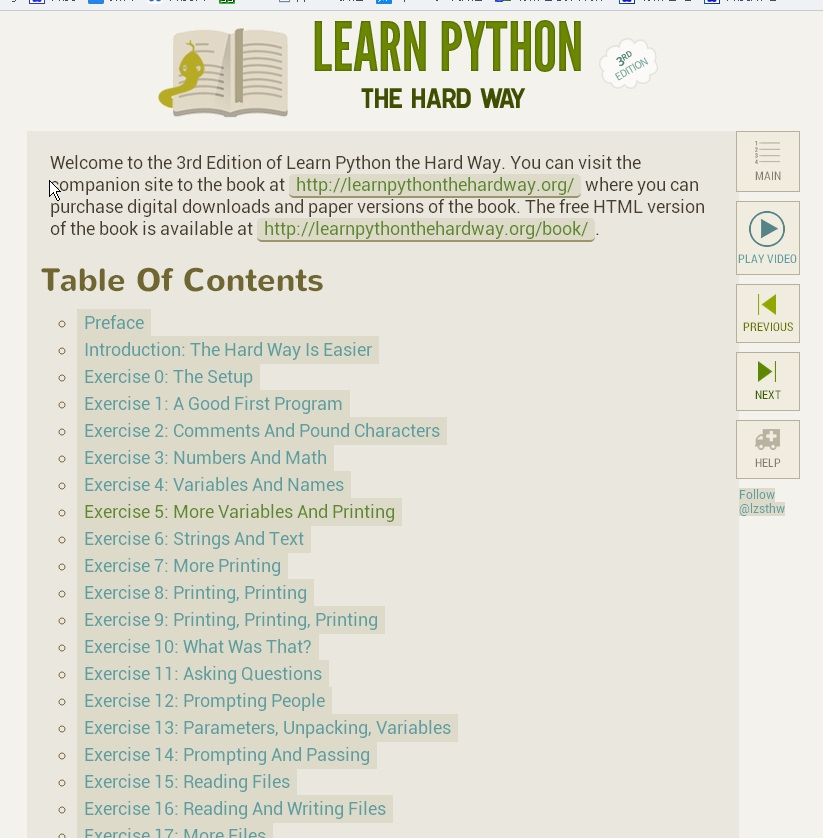Open Exercise 11: Asking Questions
823x838 pixels.
coord(203,674)
